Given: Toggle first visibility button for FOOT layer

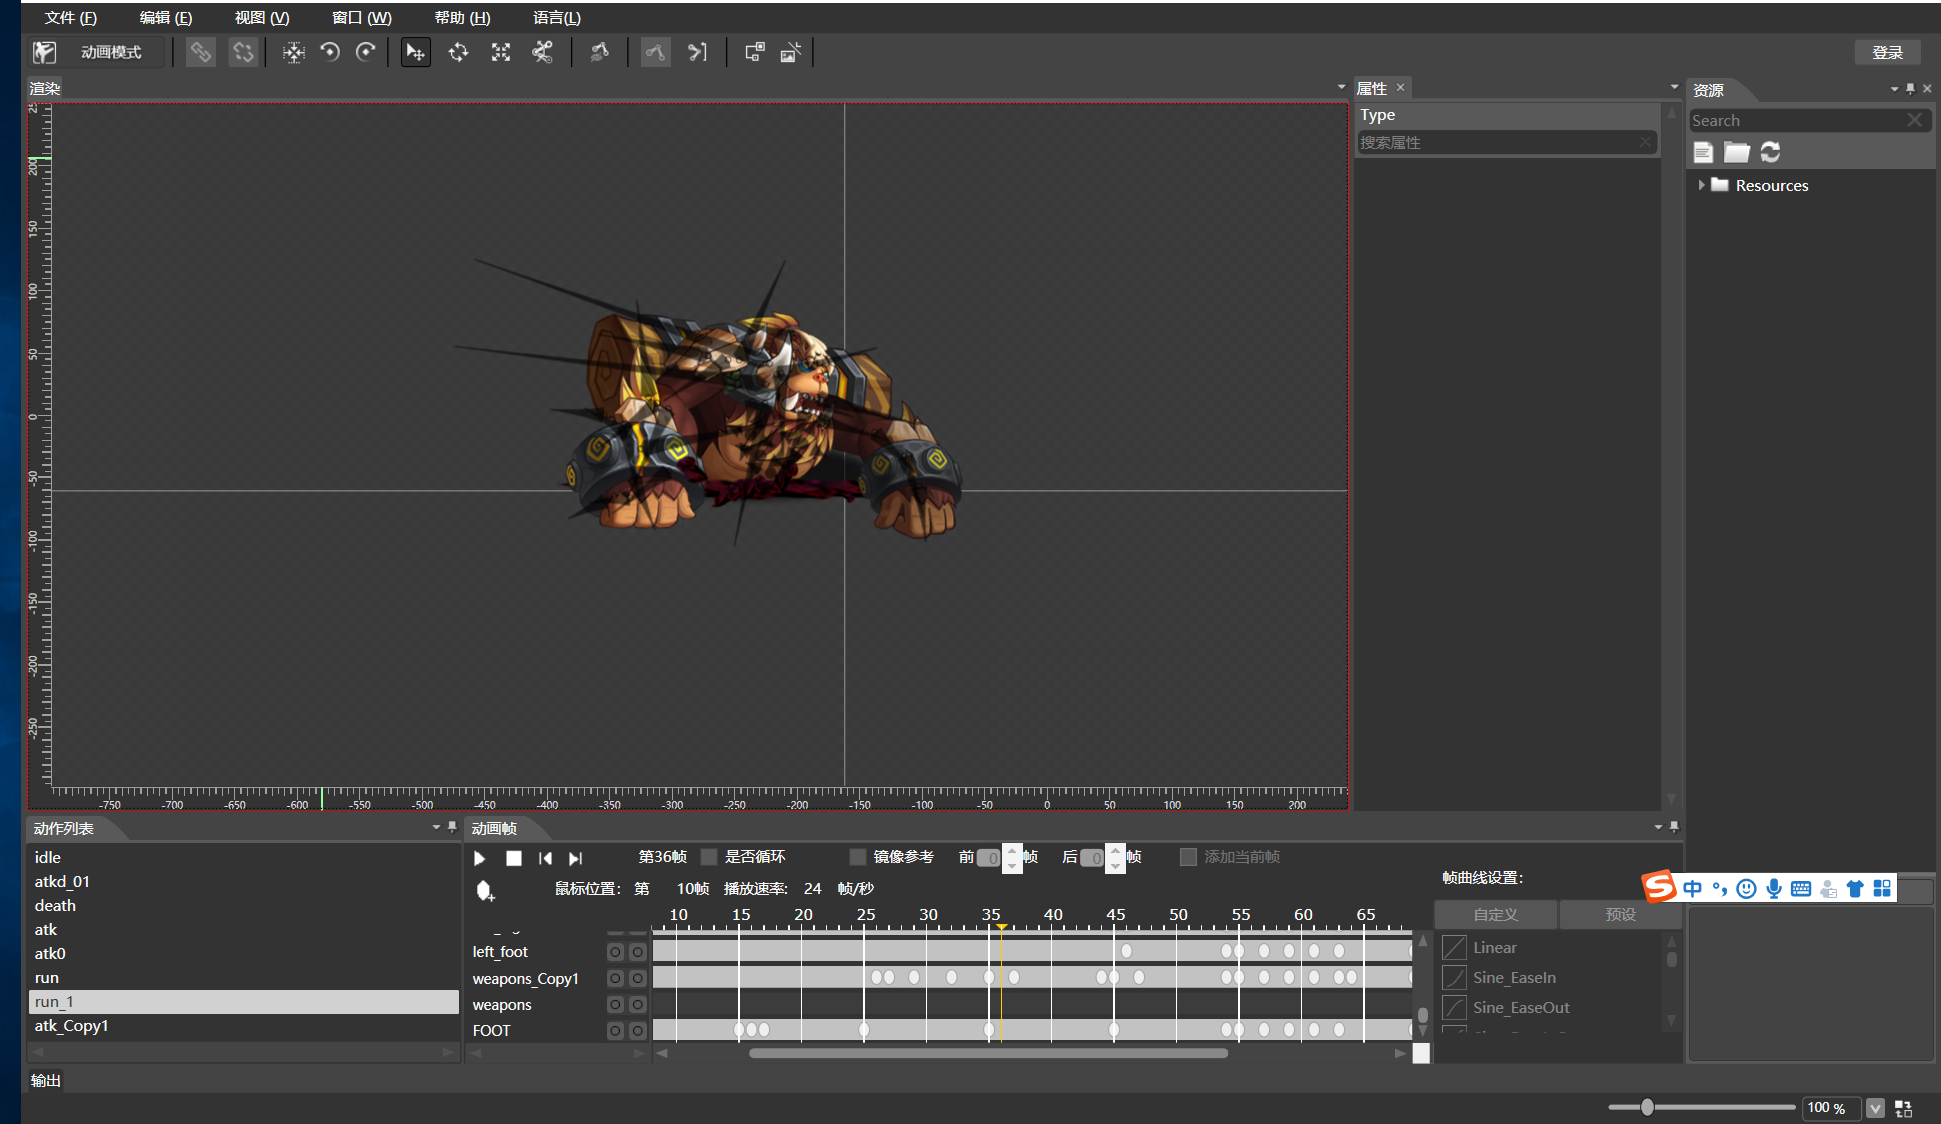Looking at the screenshot, I should [615, 1030].
